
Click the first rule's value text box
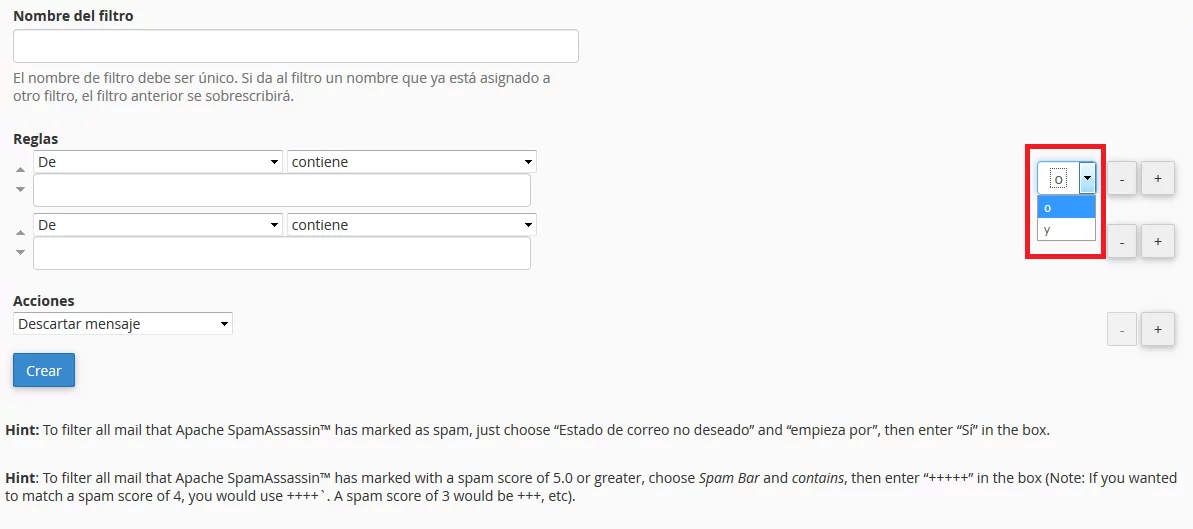point(282,190)
